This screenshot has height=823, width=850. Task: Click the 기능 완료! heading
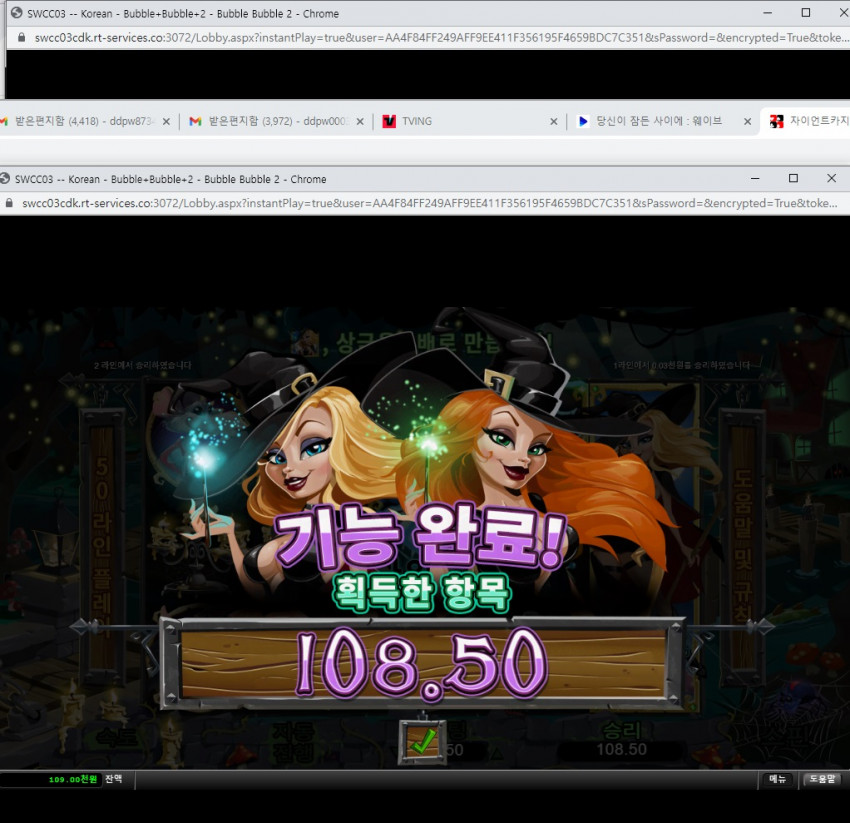click(420, 538)
